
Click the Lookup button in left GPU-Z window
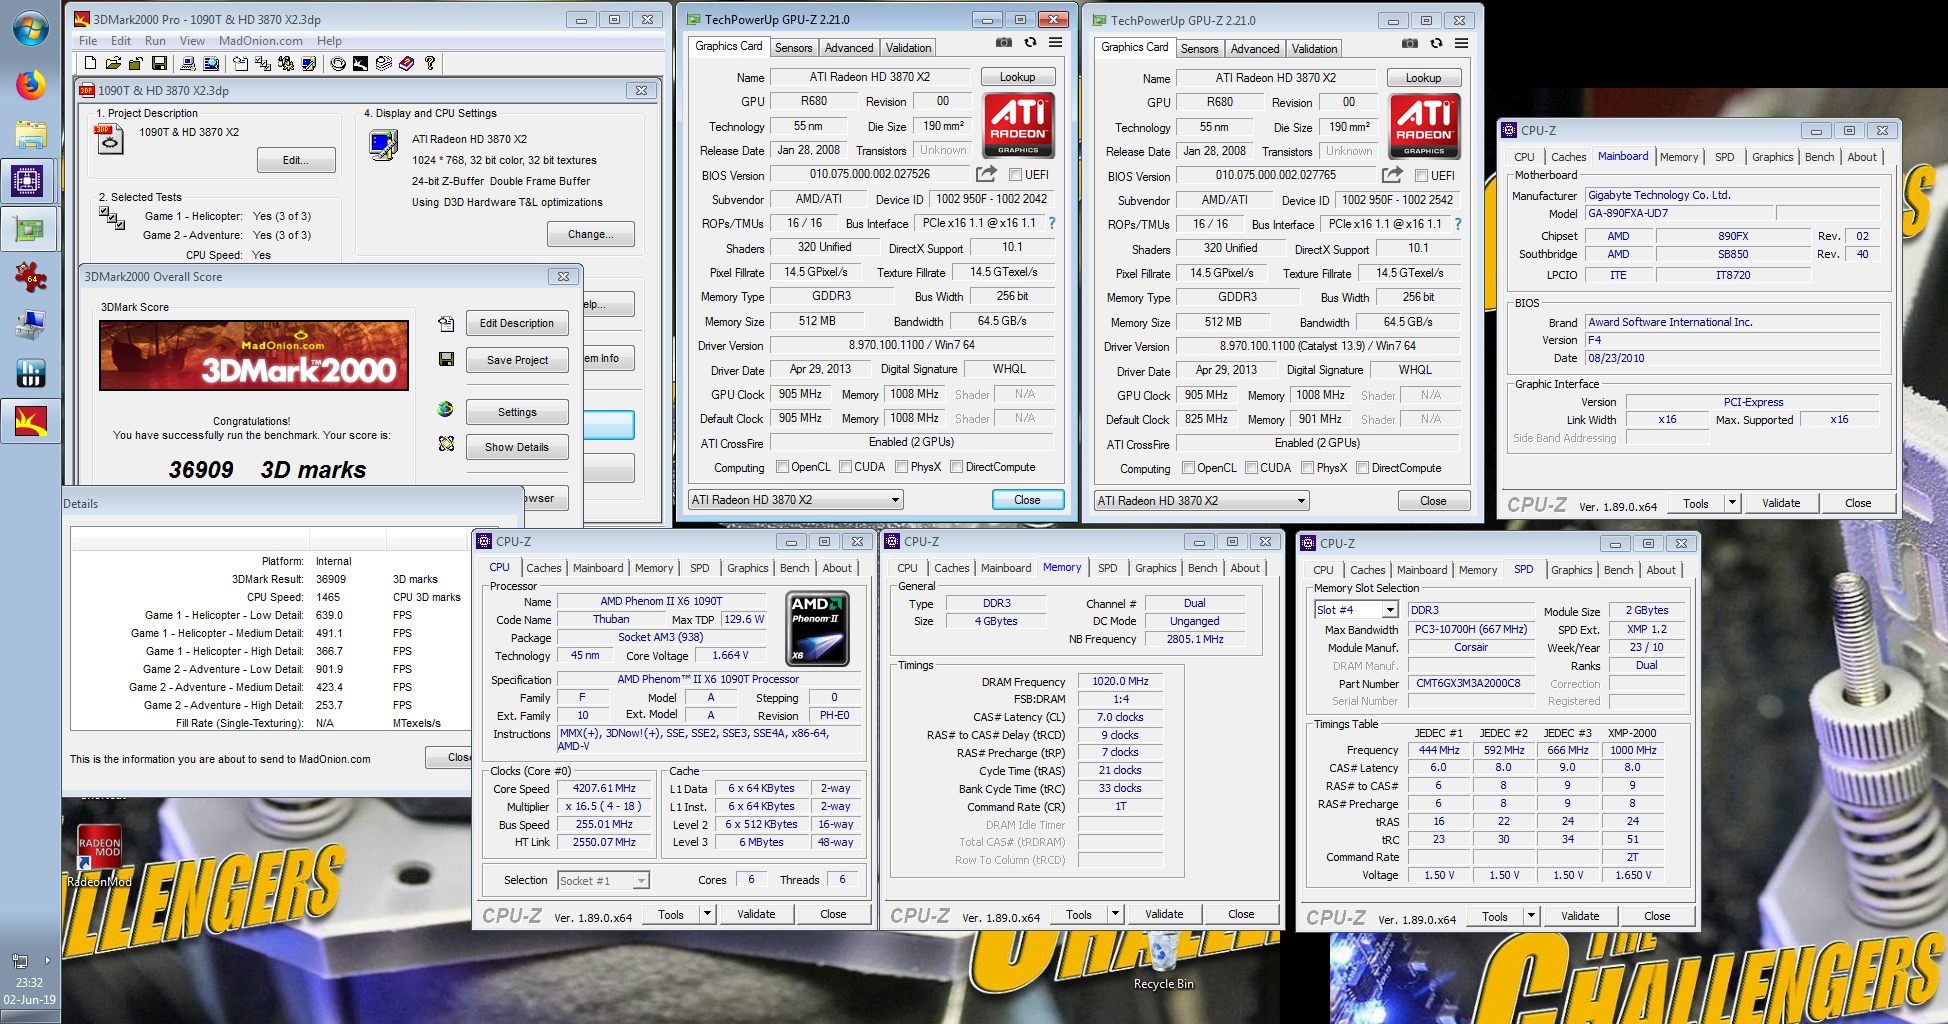click(1017, 77)
